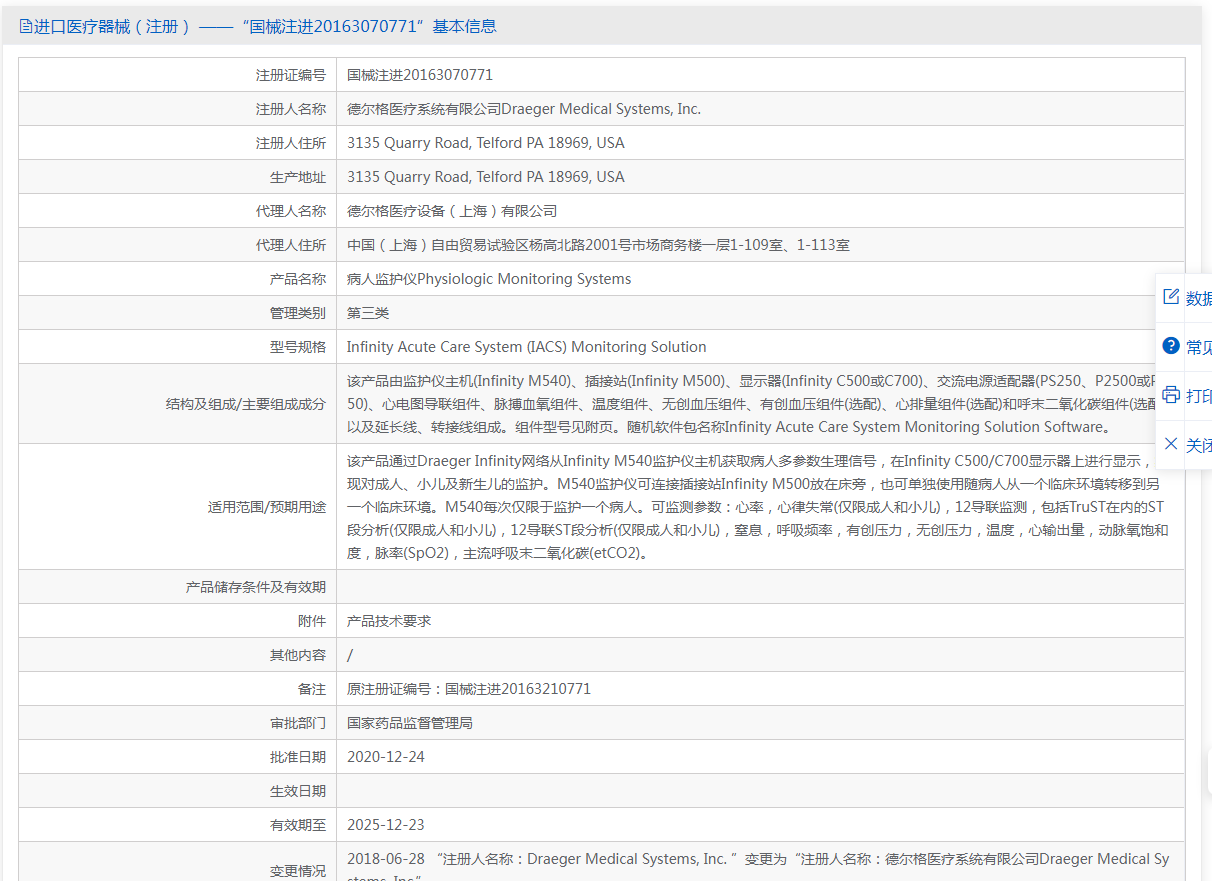The image size is (1212, 881).
Task: Click registrant name Draeger Medical Systems, Inc.
Action: point(524,109)
